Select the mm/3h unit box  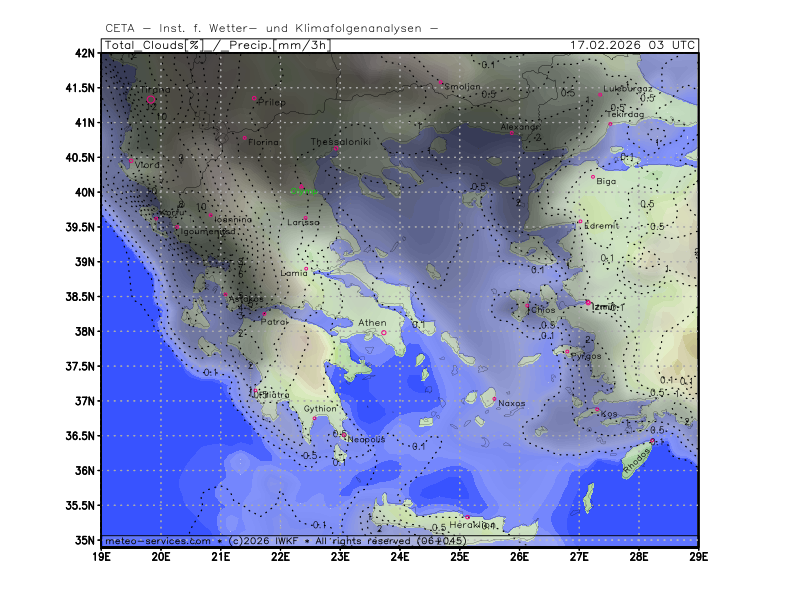[305, 45]
